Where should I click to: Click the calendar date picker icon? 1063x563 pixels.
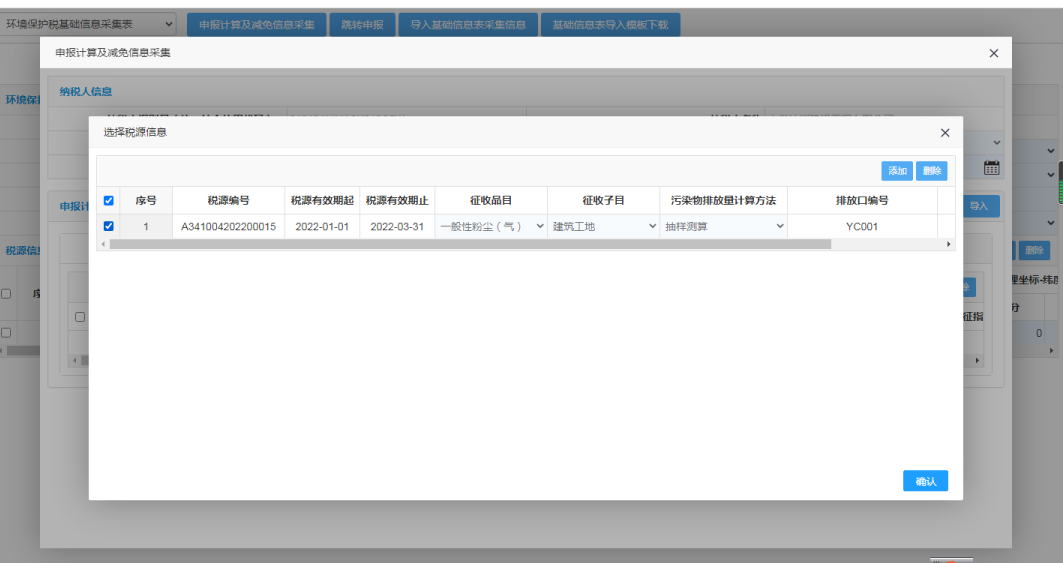coord(992,168)
